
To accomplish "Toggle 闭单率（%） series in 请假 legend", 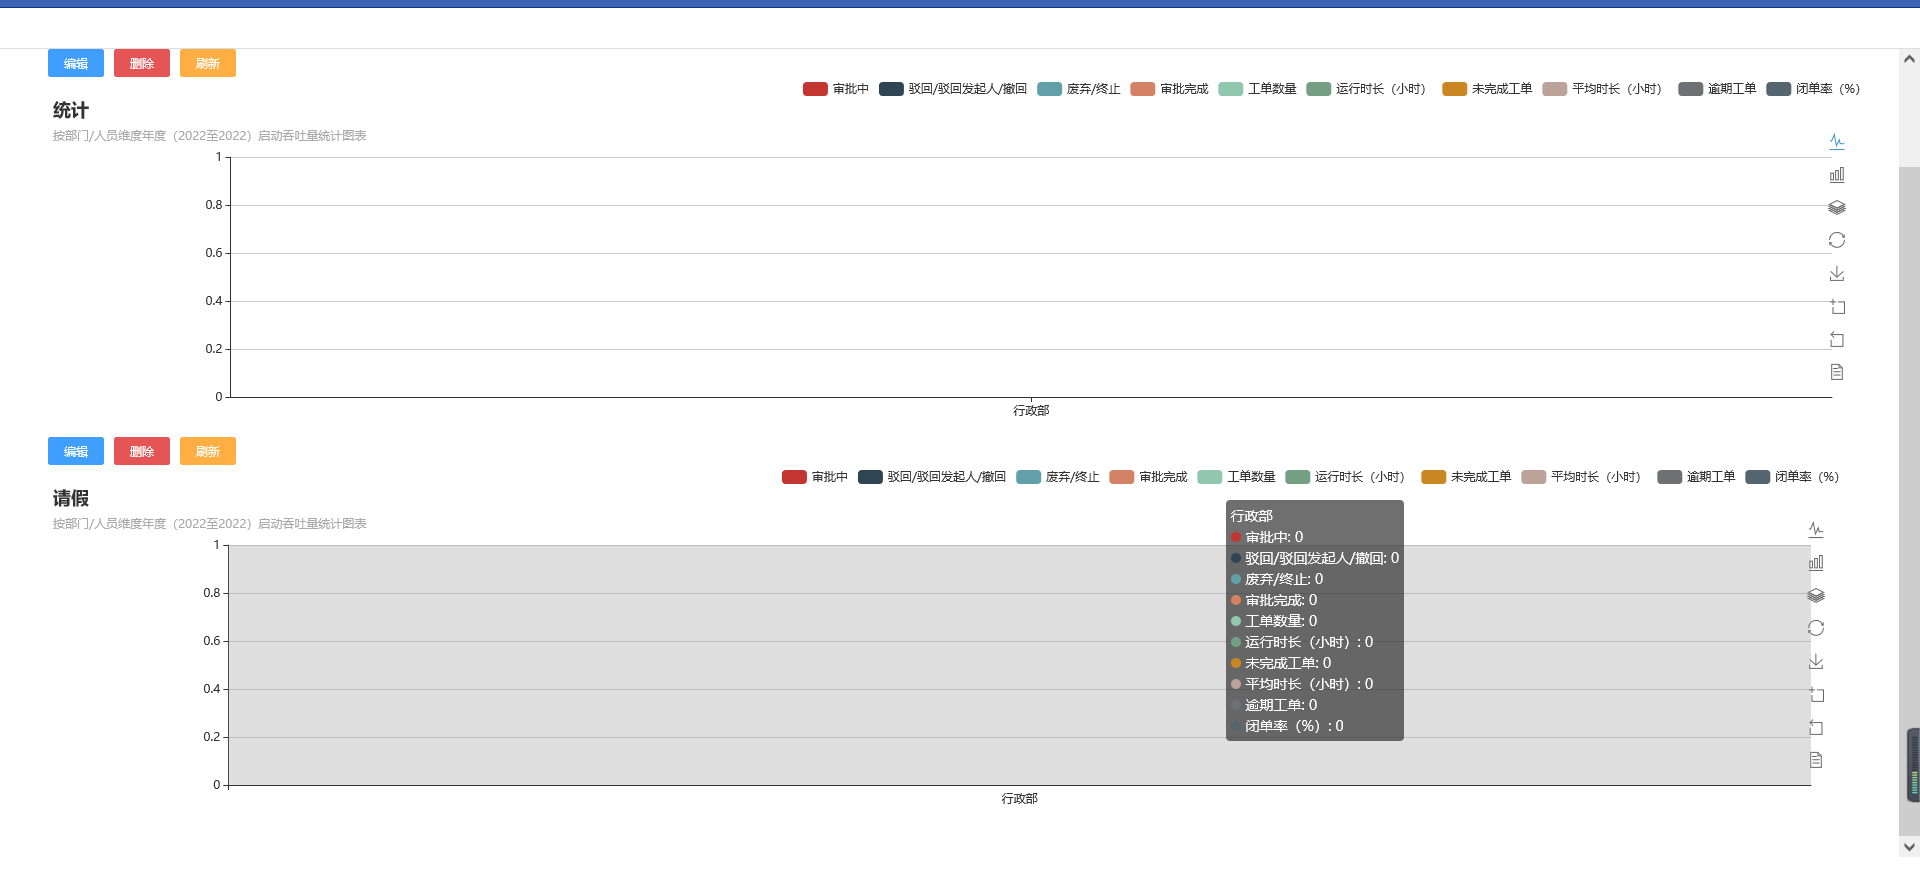I will (1795, 477).
